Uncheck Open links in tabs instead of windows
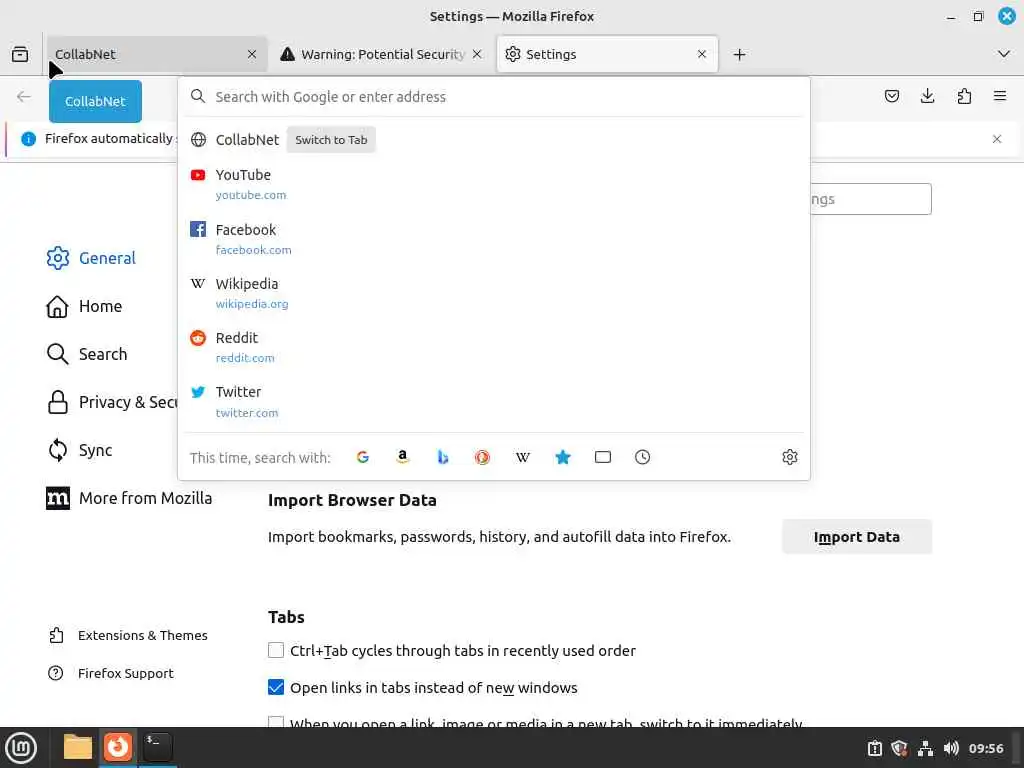Screen dimensions: 1024x768 276,688
